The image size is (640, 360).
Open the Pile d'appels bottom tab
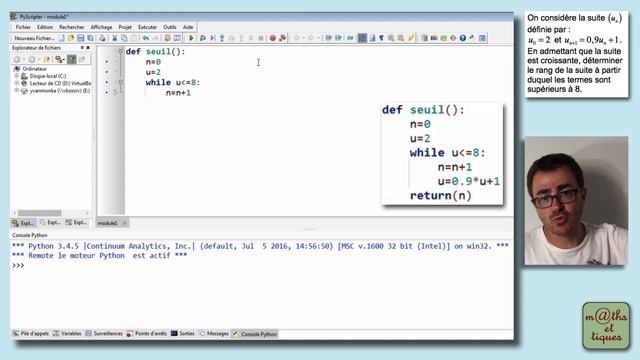tap(31, 334)
